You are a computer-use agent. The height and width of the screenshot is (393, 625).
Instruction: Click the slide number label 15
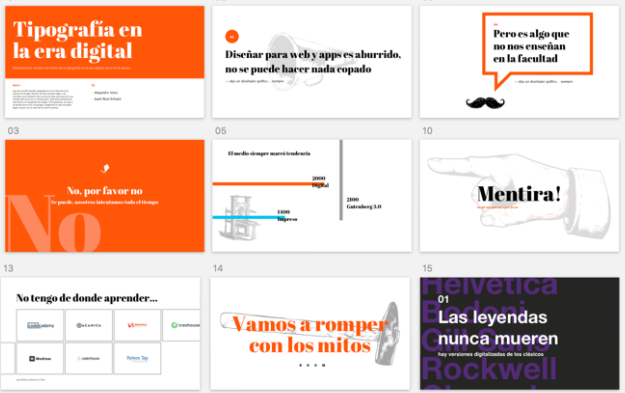(x=427, y=268)
